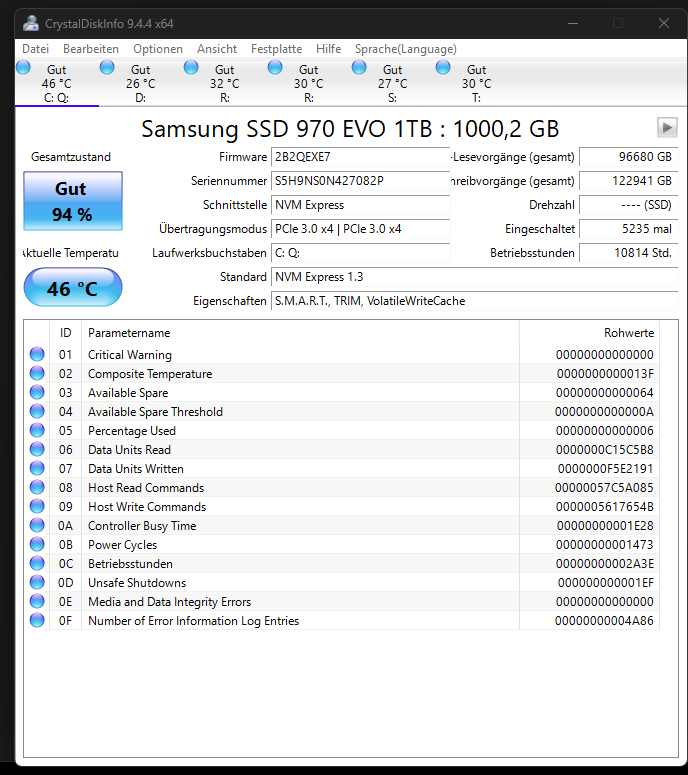This screenshot has width=688, height=775.
Task: Select the Percentage Used parameter name
Action: (131, 431)
